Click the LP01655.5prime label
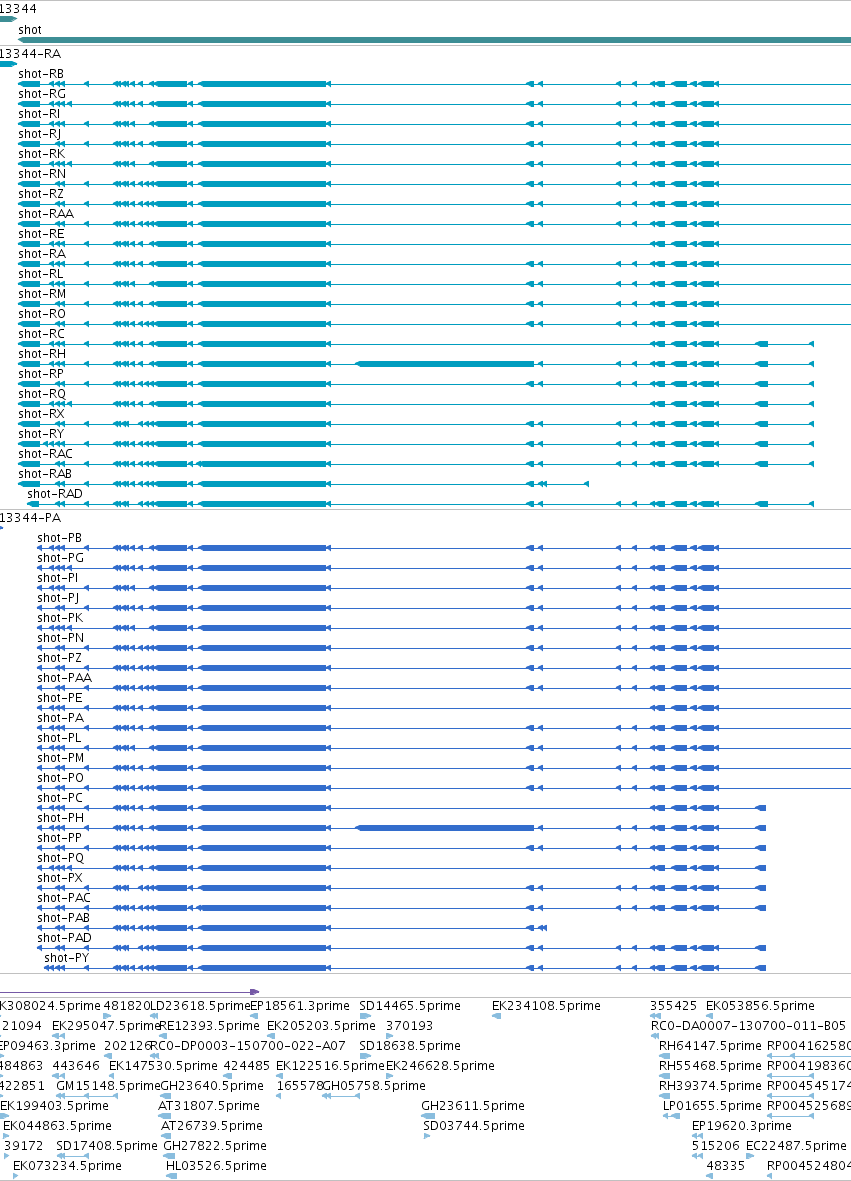The height and width of the screenshot is (1181, 851). 712,1106
